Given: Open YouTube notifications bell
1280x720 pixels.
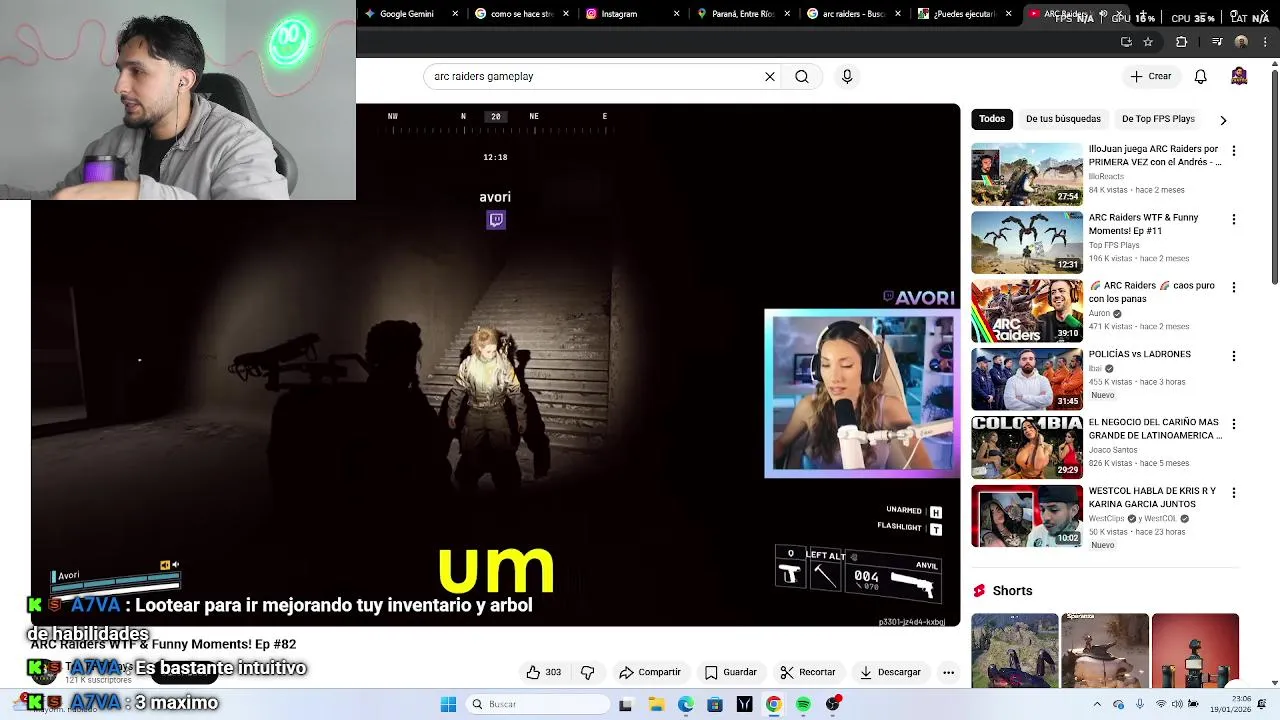Looking at the screenshot, I should [x=1201, y=76].
